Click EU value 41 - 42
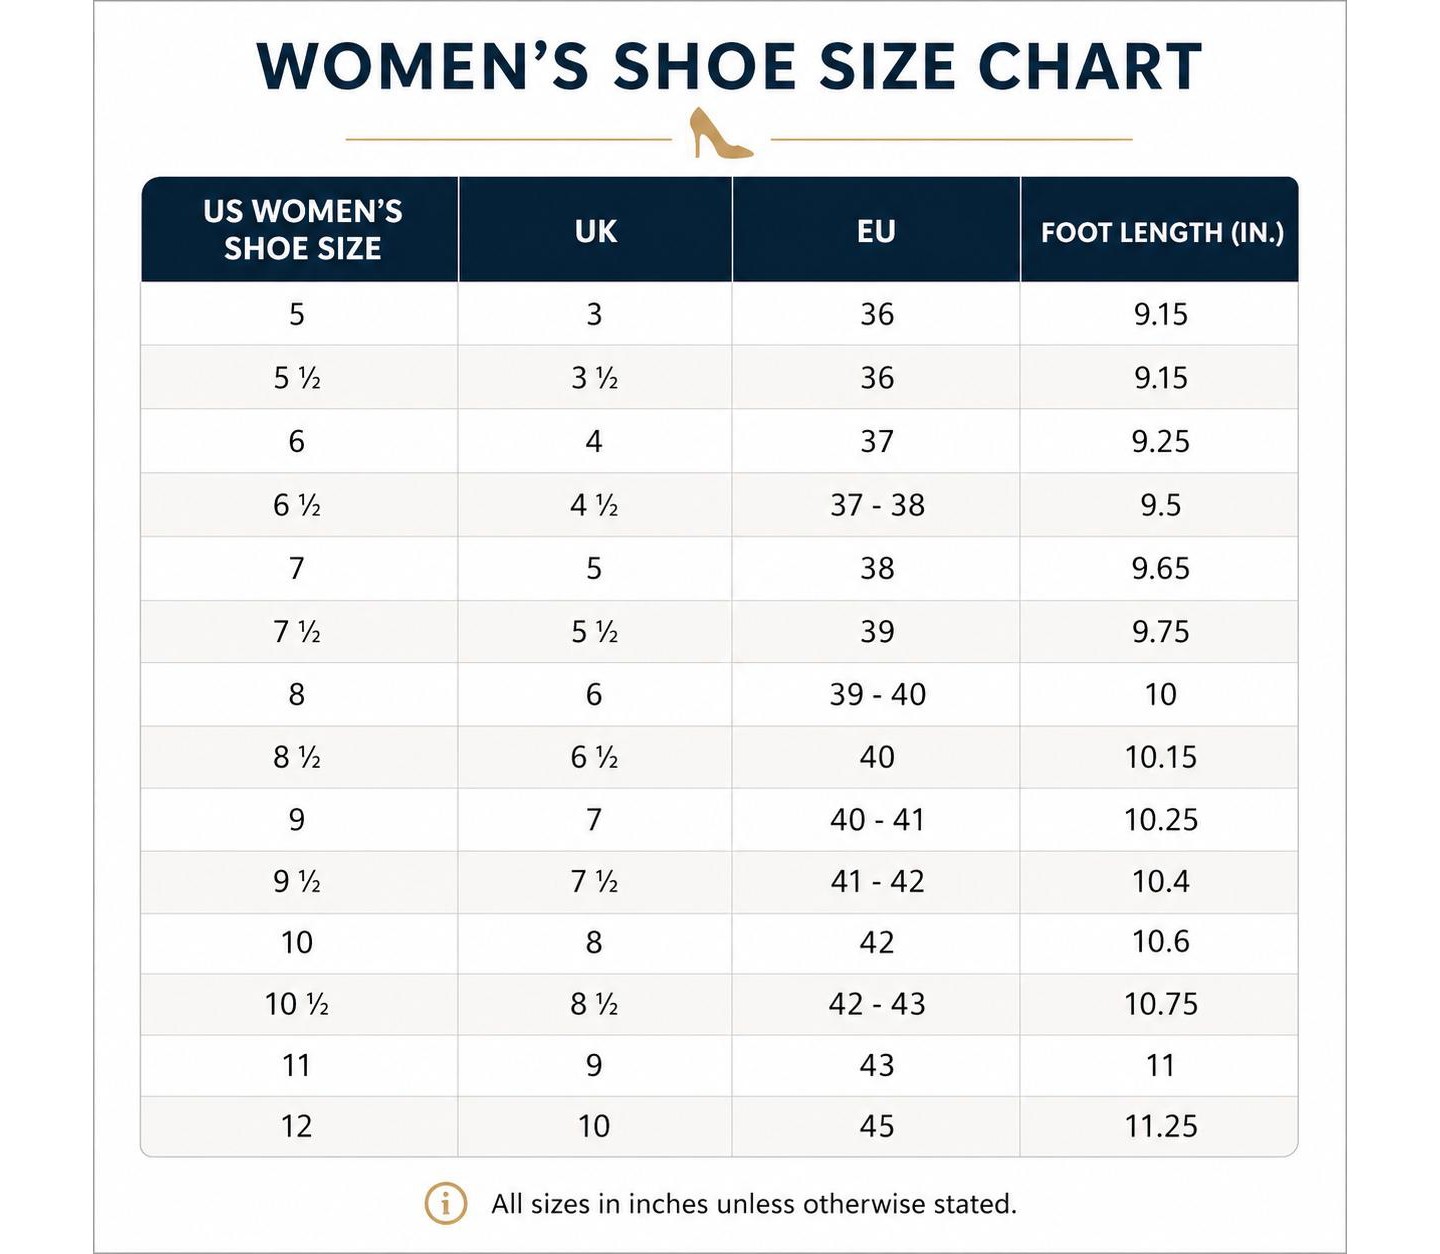The height and width of the screenshot is (1254, 1440). (x=877, y=881)
